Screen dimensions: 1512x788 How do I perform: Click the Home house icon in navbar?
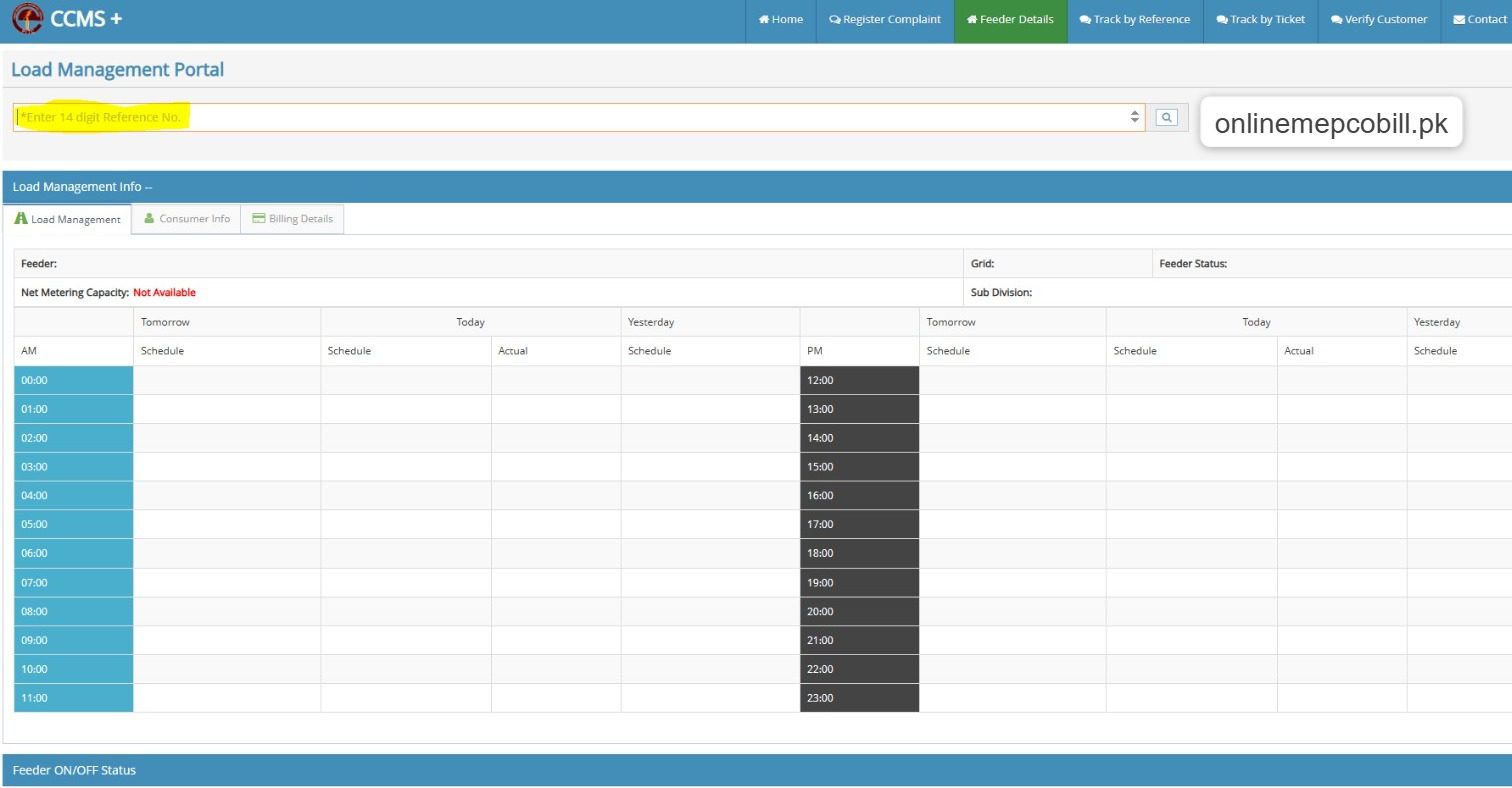pos(764,20)
